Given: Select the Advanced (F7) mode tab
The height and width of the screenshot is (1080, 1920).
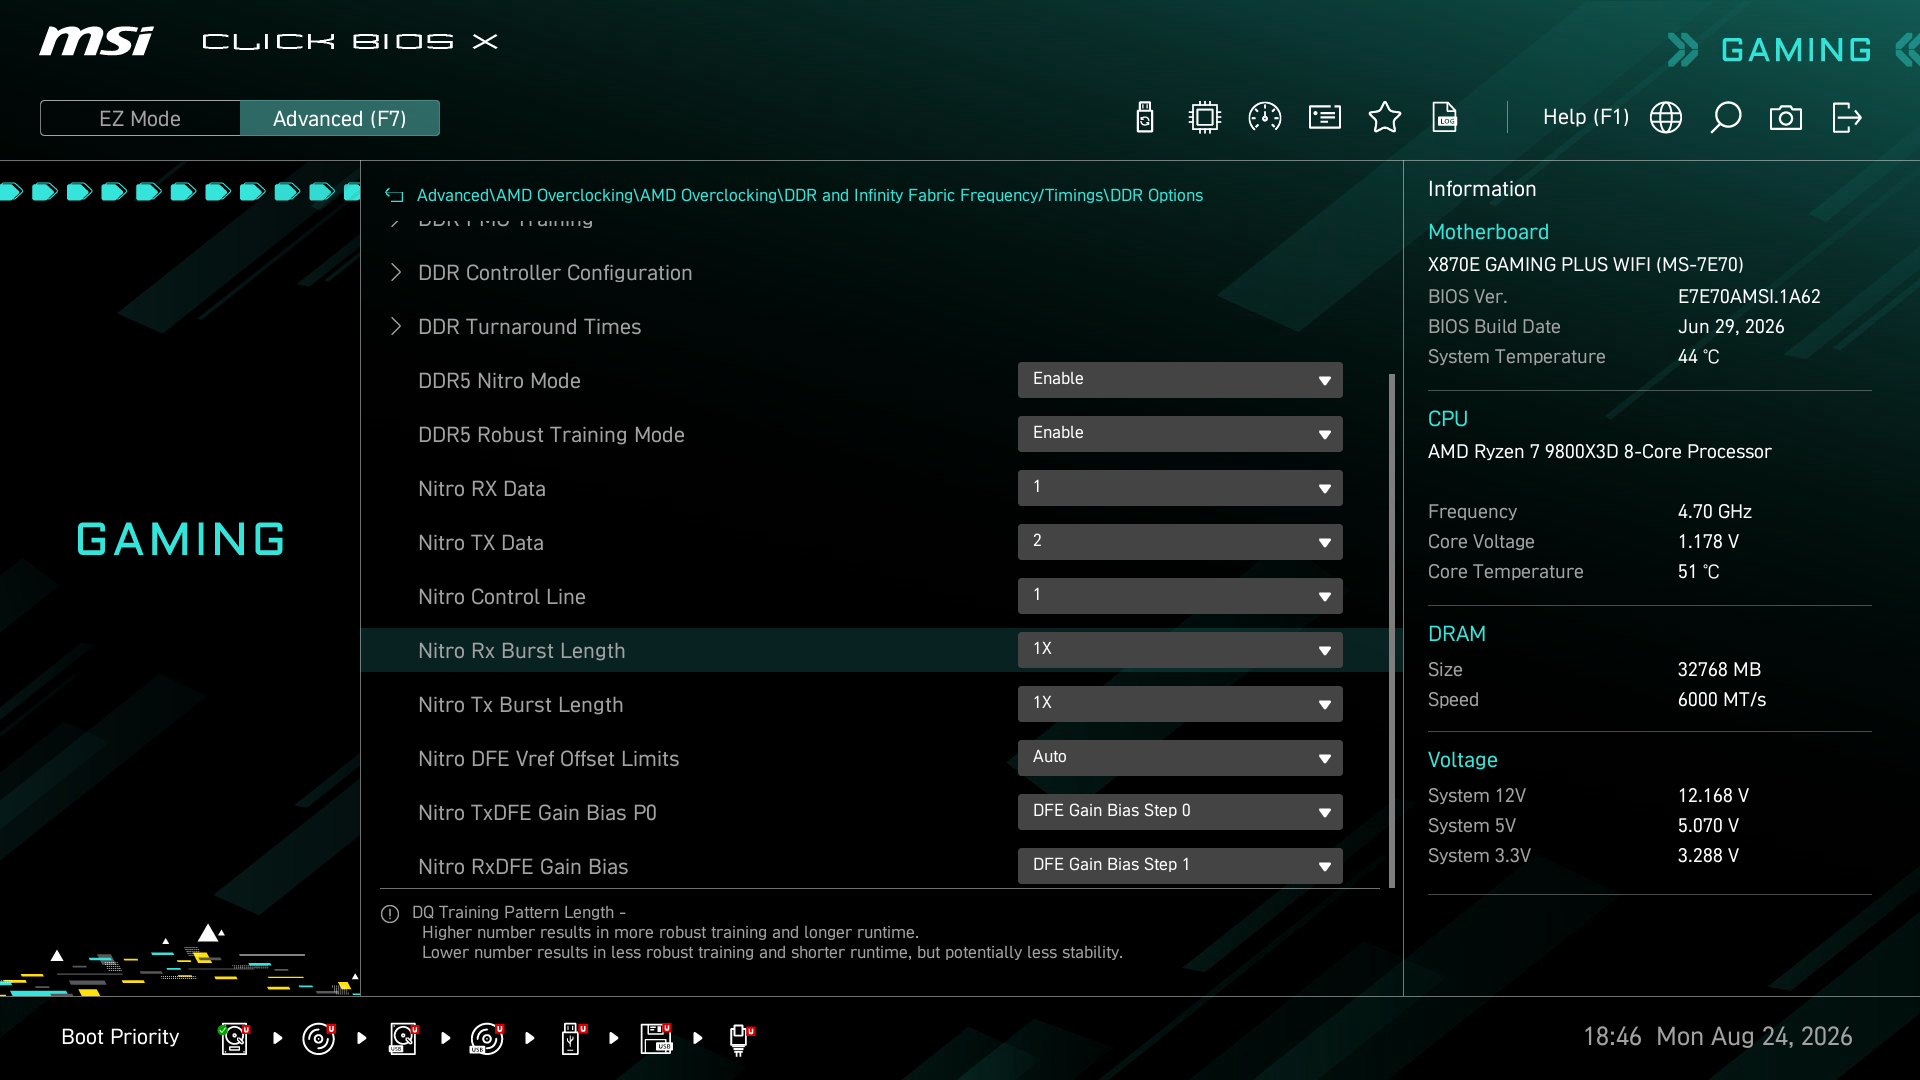Looking at the screenshot, I should coord(340,118).
